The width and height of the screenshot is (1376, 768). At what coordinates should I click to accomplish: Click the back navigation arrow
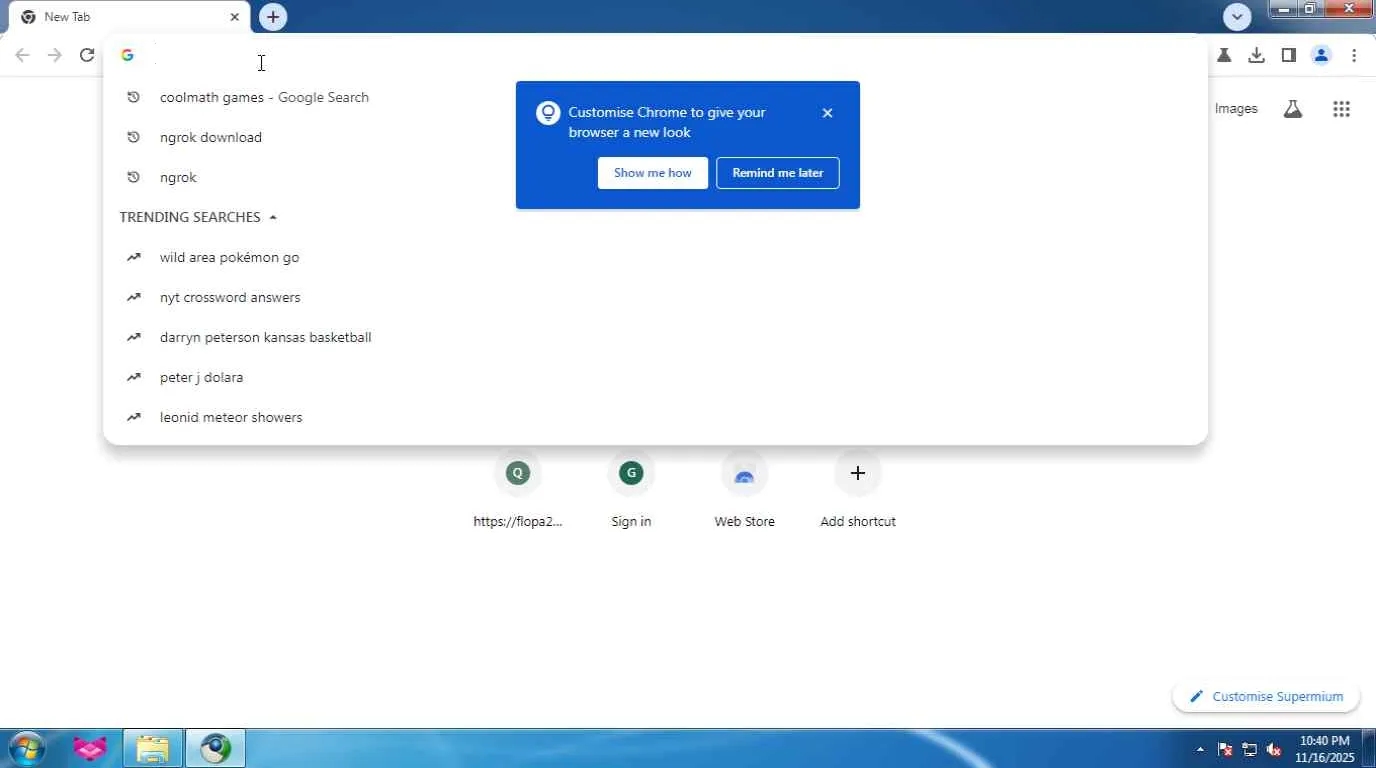(22, 56)
